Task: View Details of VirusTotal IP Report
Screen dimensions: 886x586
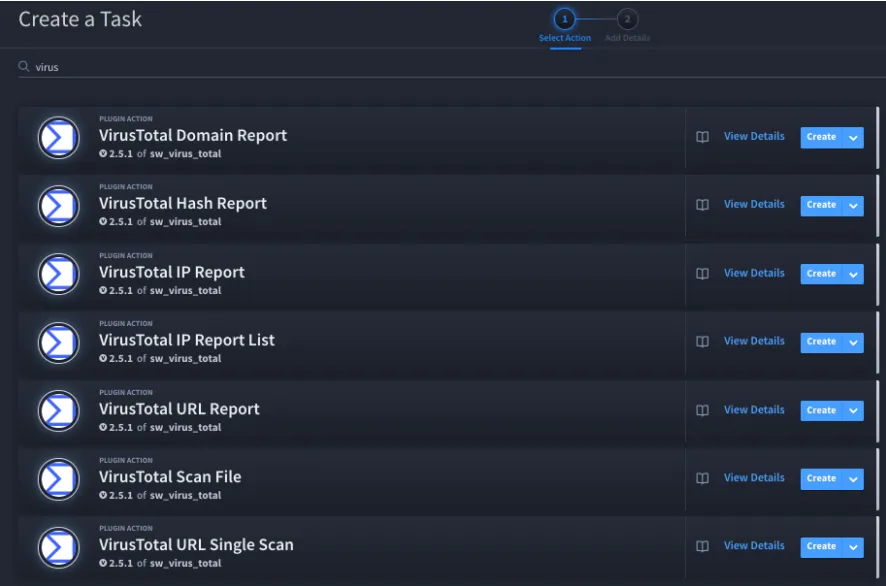Action: coord(754,273)
